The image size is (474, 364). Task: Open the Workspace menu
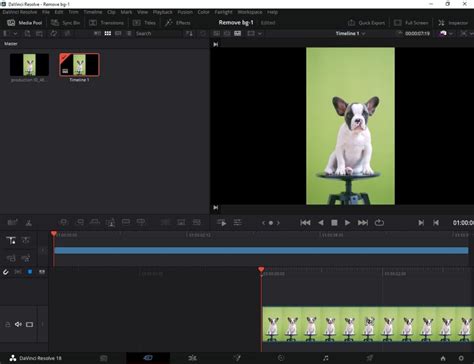pyautogui.click(x=250, y=12)
